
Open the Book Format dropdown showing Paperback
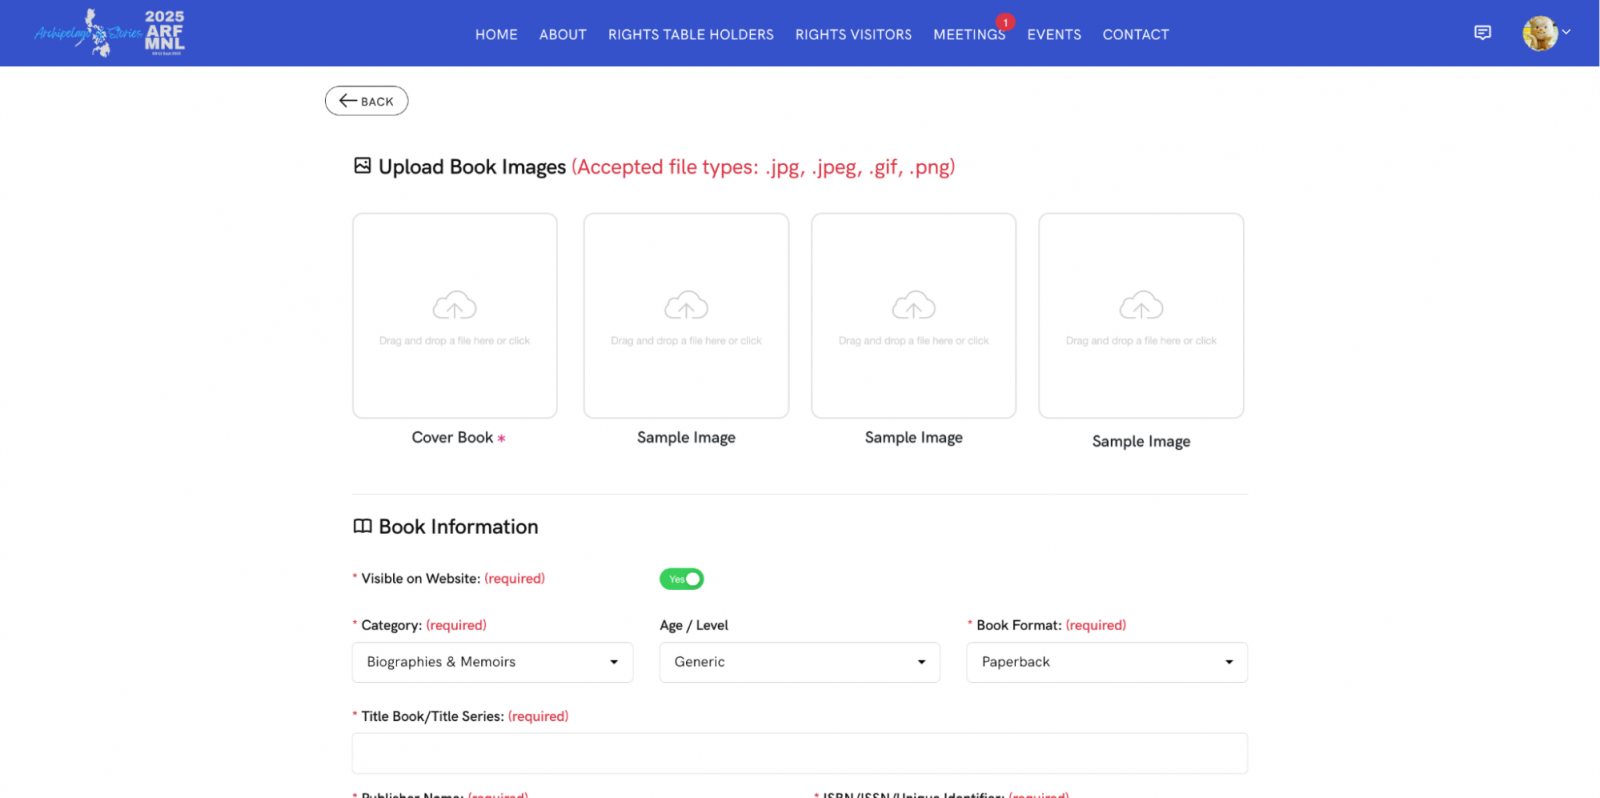click(1107, 662)
